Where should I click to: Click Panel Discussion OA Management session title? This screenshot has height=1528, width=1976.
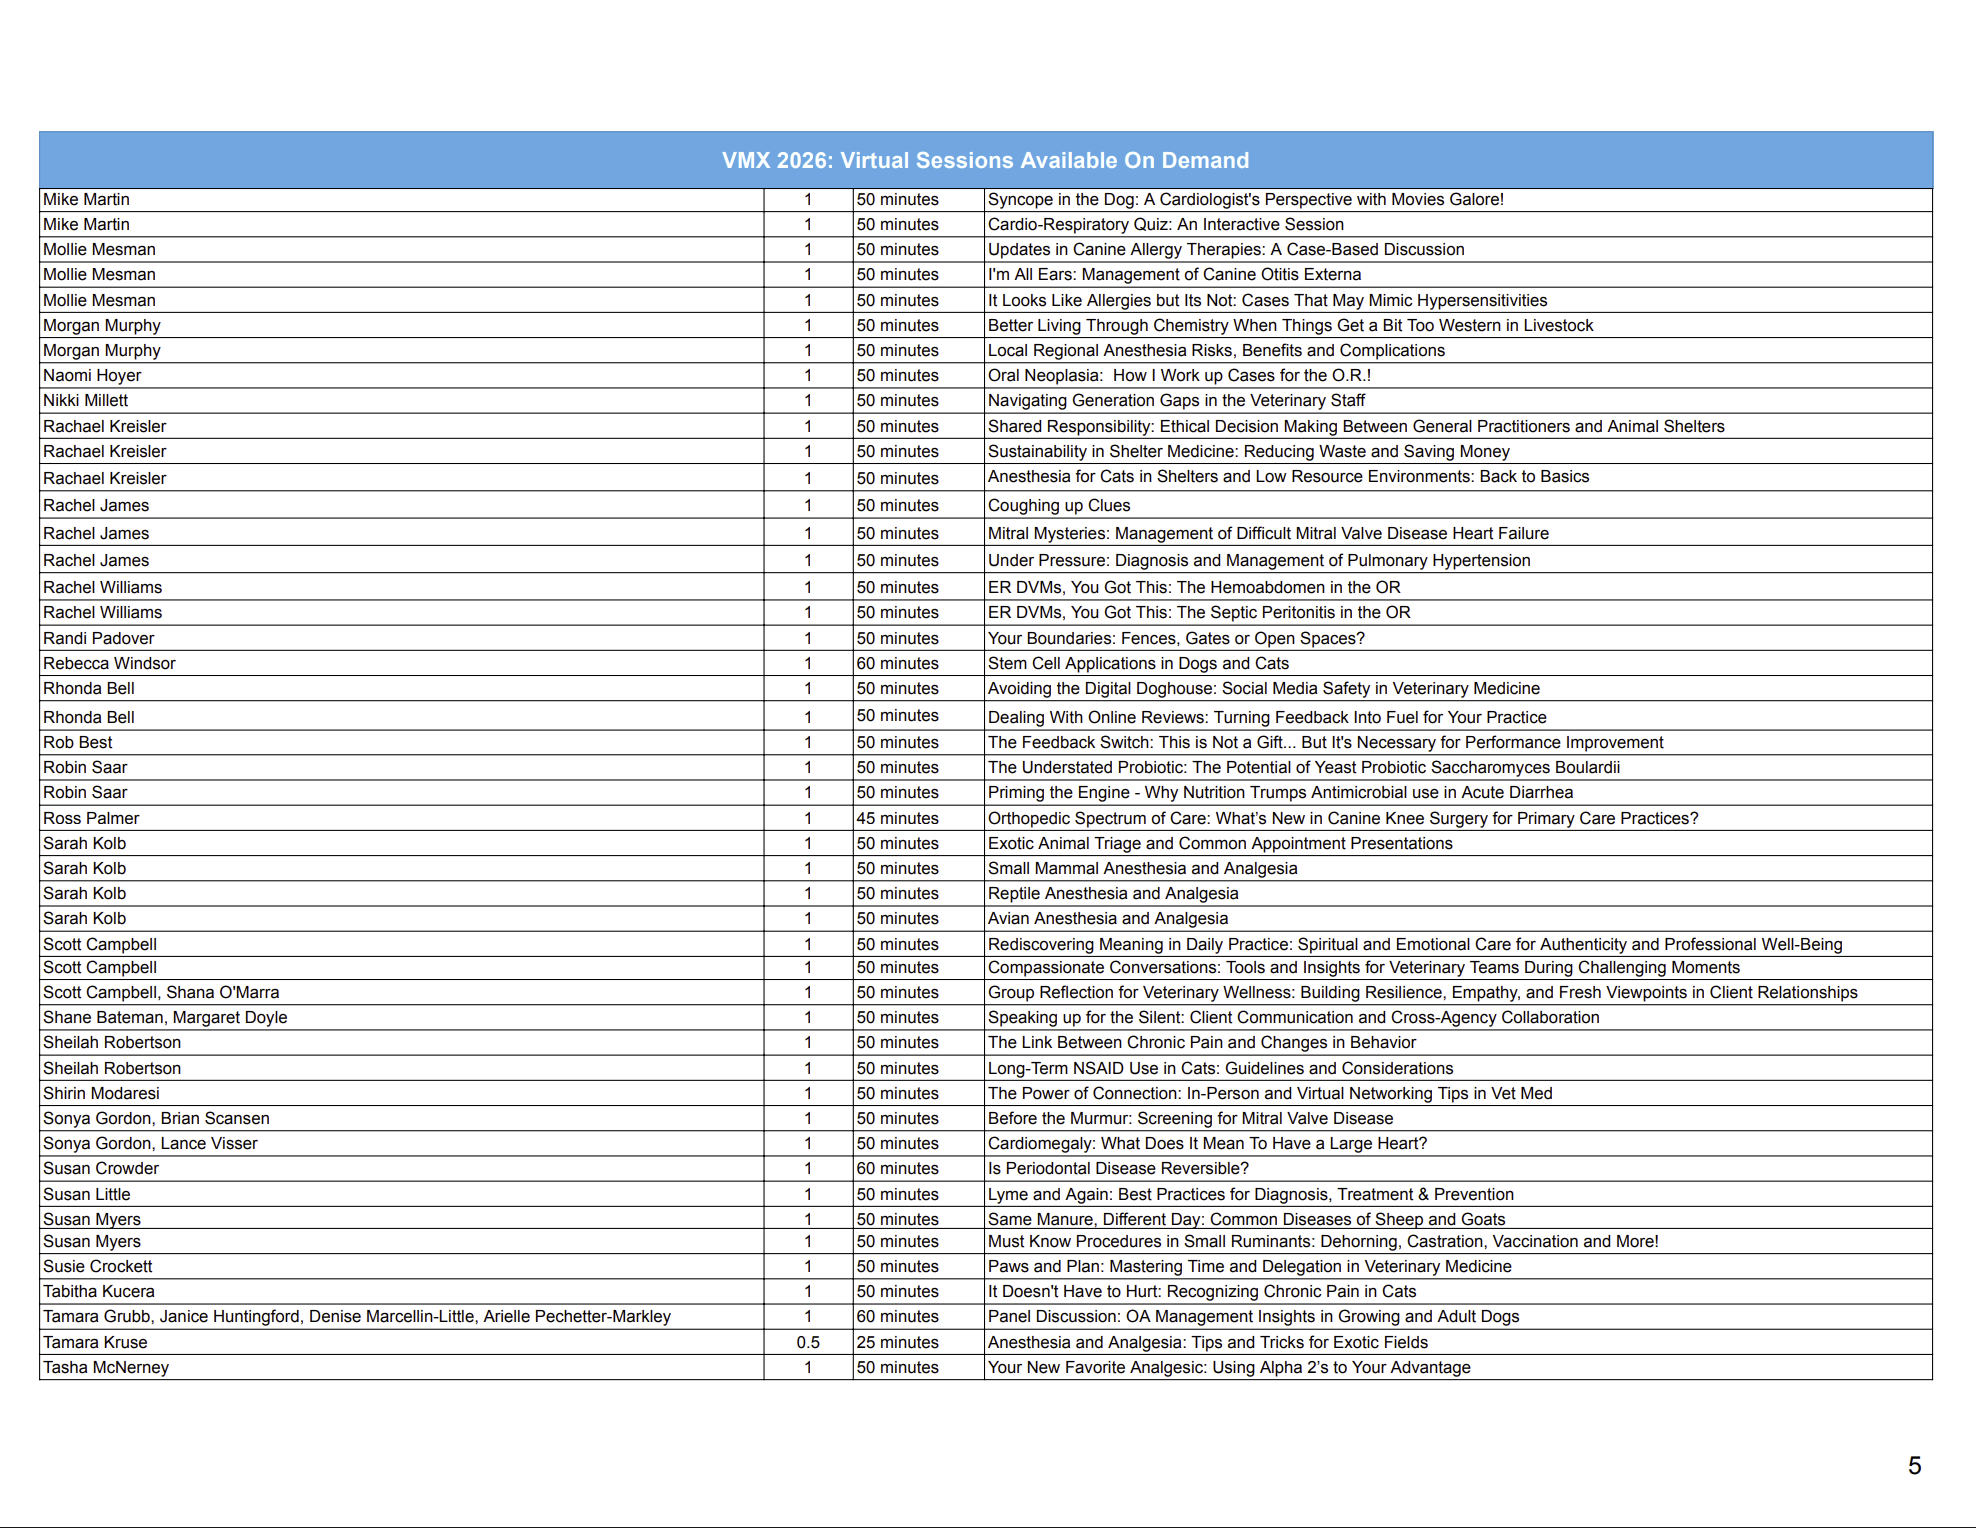click(x=1252, y=1316)
